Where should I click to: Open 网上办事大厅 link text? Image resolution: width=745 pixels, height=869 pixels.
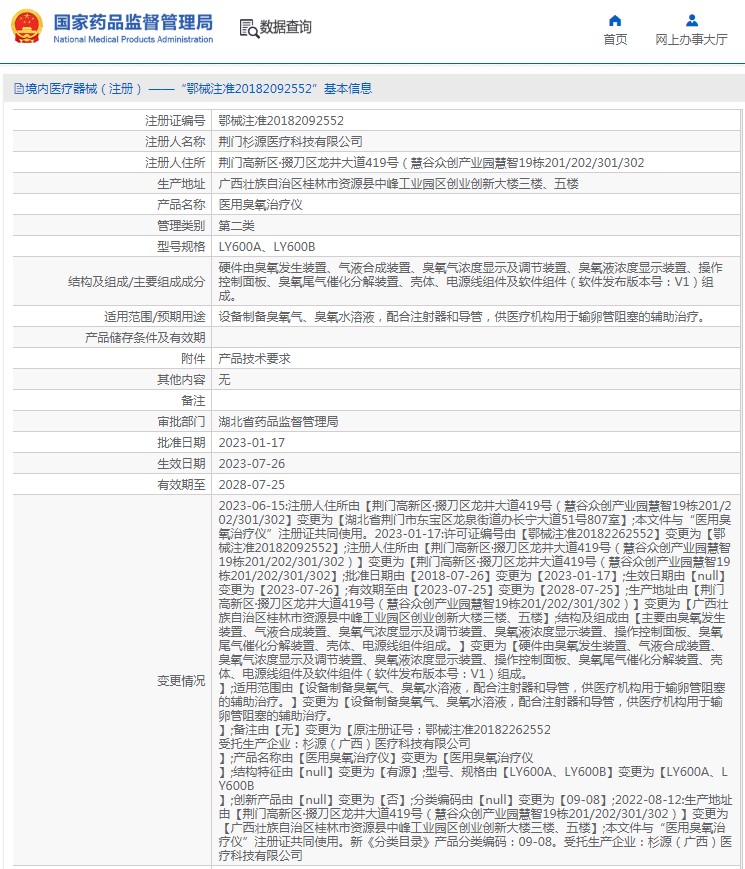click(691, 39)
